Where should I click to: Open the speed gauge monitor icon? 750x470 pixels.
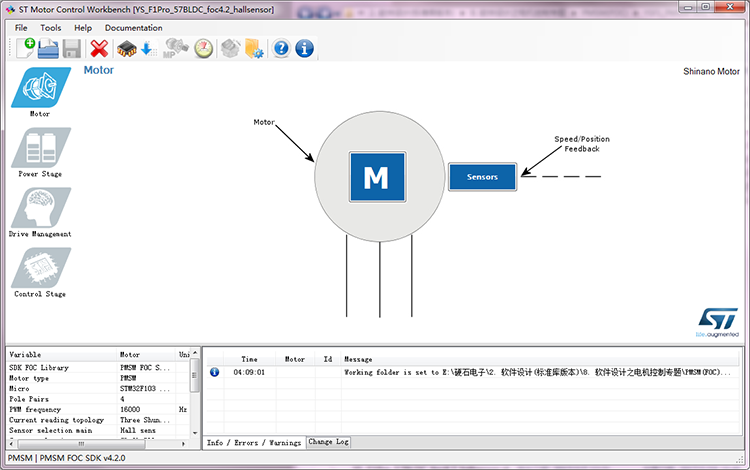203,48
